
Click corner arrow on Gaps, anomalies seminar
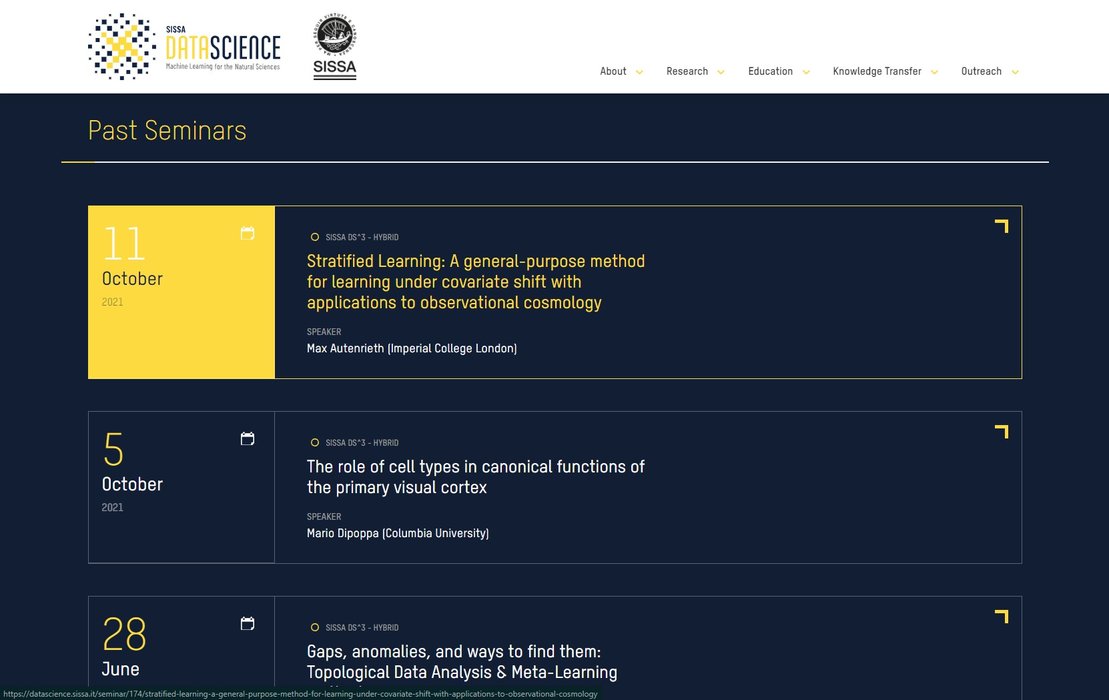1001,617
